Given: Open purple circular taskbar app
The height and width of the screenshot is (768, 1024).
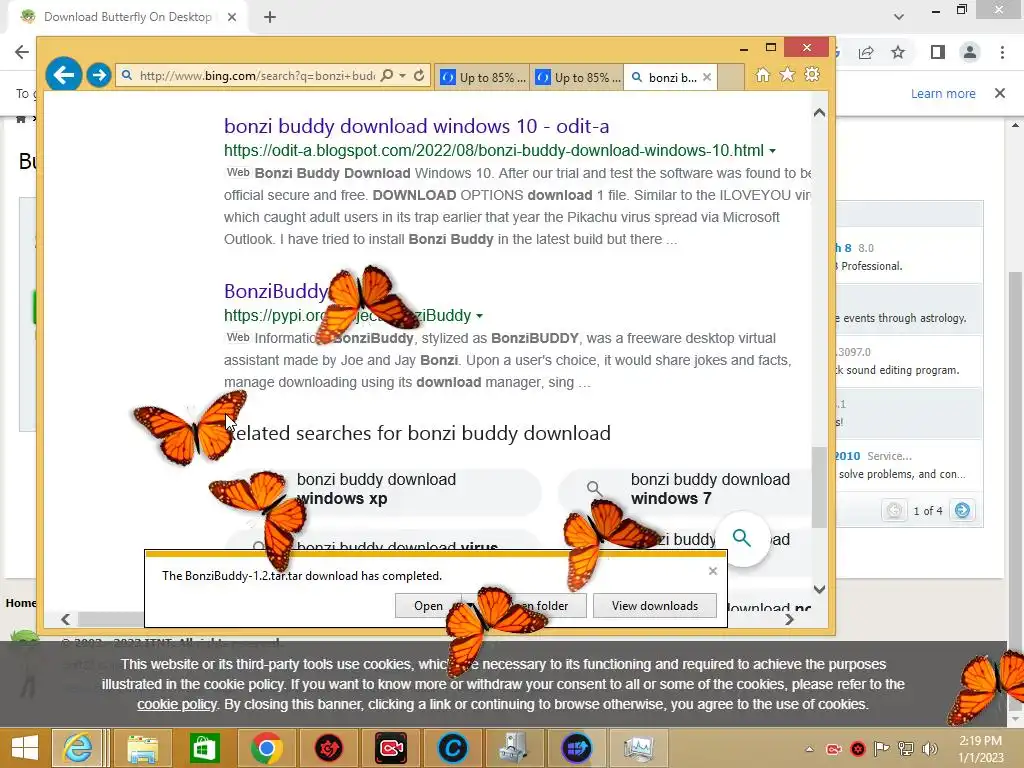Looking at the screenshot, I should [x=577, y=748].
